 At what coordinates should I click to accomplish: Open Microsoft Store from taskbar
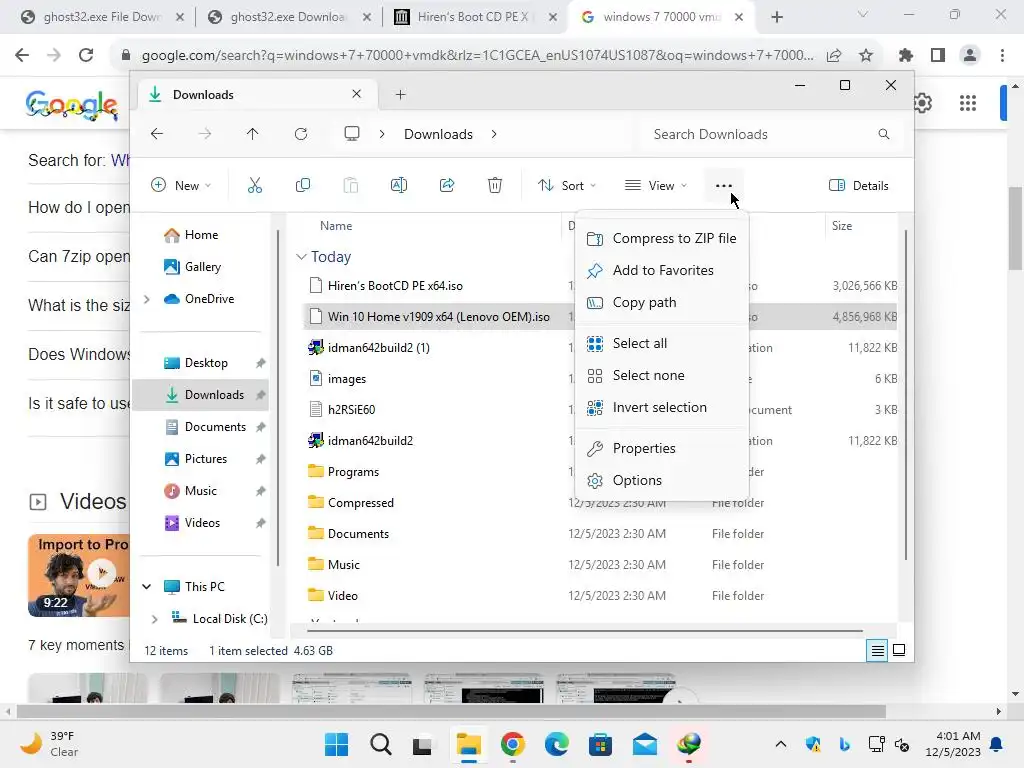pos(600,744)
